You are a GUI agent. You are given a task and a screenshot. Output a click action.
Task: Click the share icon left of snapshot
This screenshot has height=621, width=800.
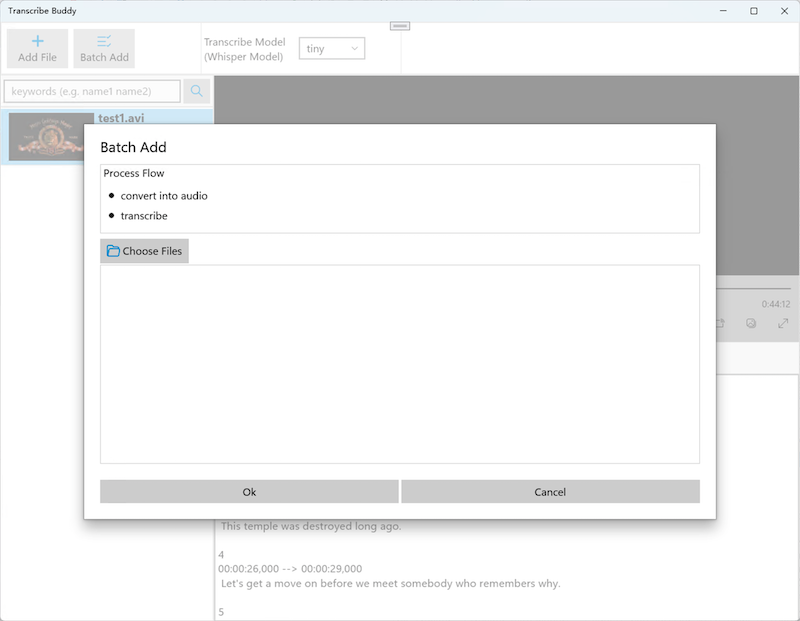(x=719, y=324)
